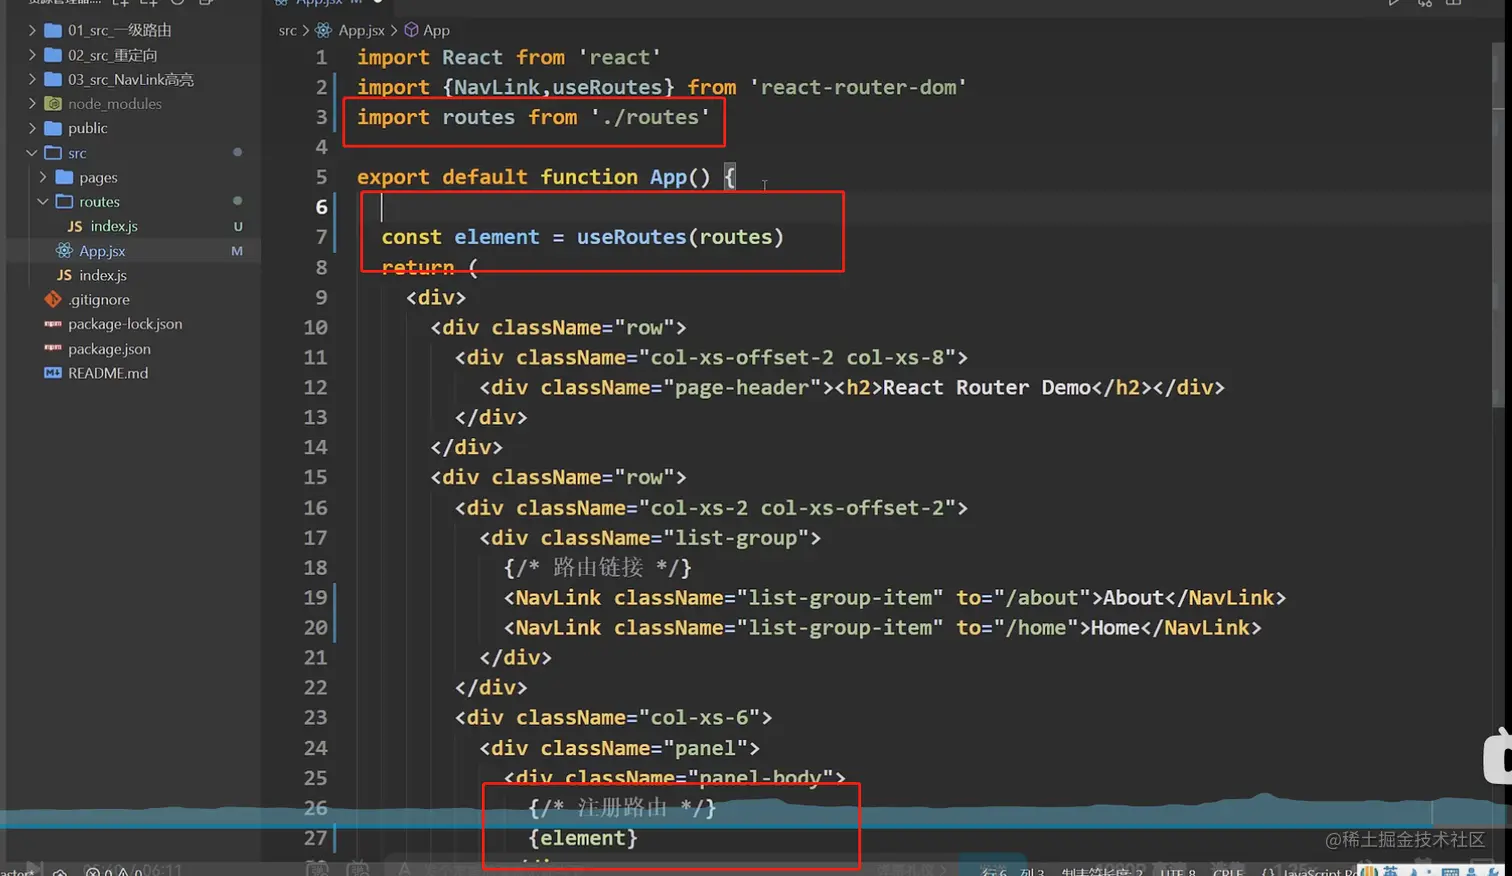1512x876 pixels.
Task: Collapse the routes folder chevron
Action: pyautogui.click(x=43, y=201)
